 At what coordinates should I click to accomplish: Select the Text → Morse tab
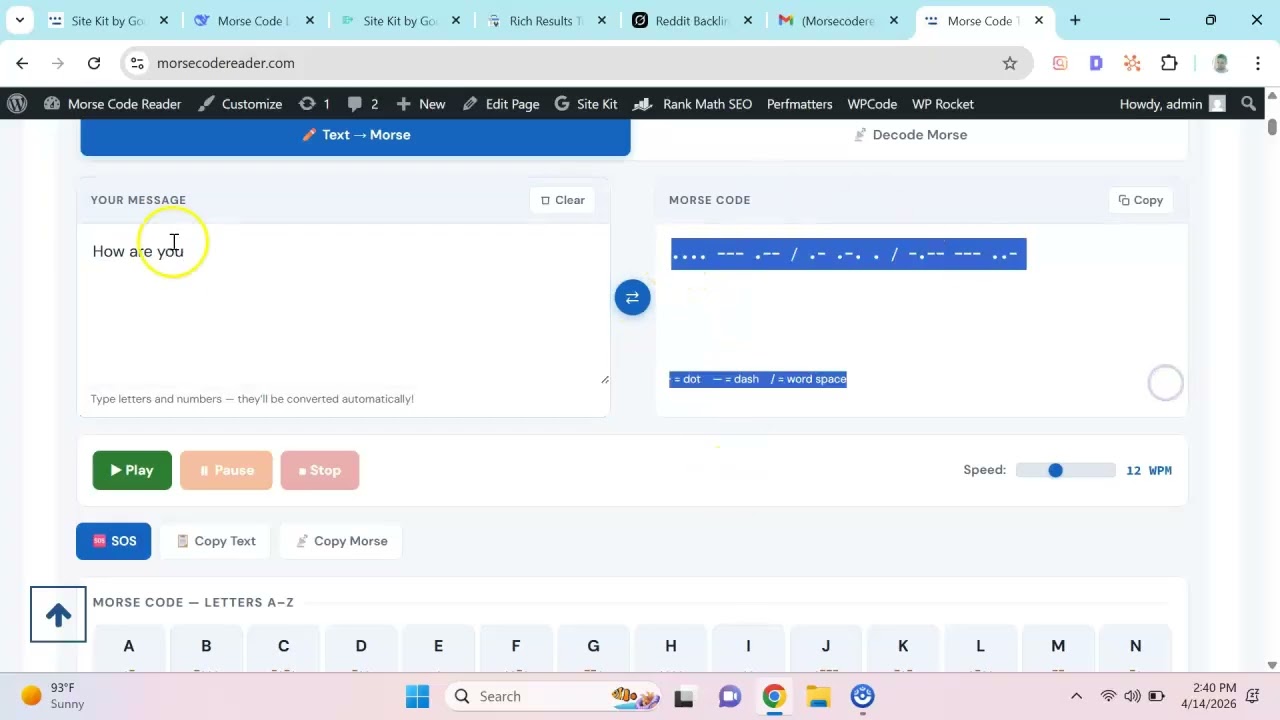(355, 135)
